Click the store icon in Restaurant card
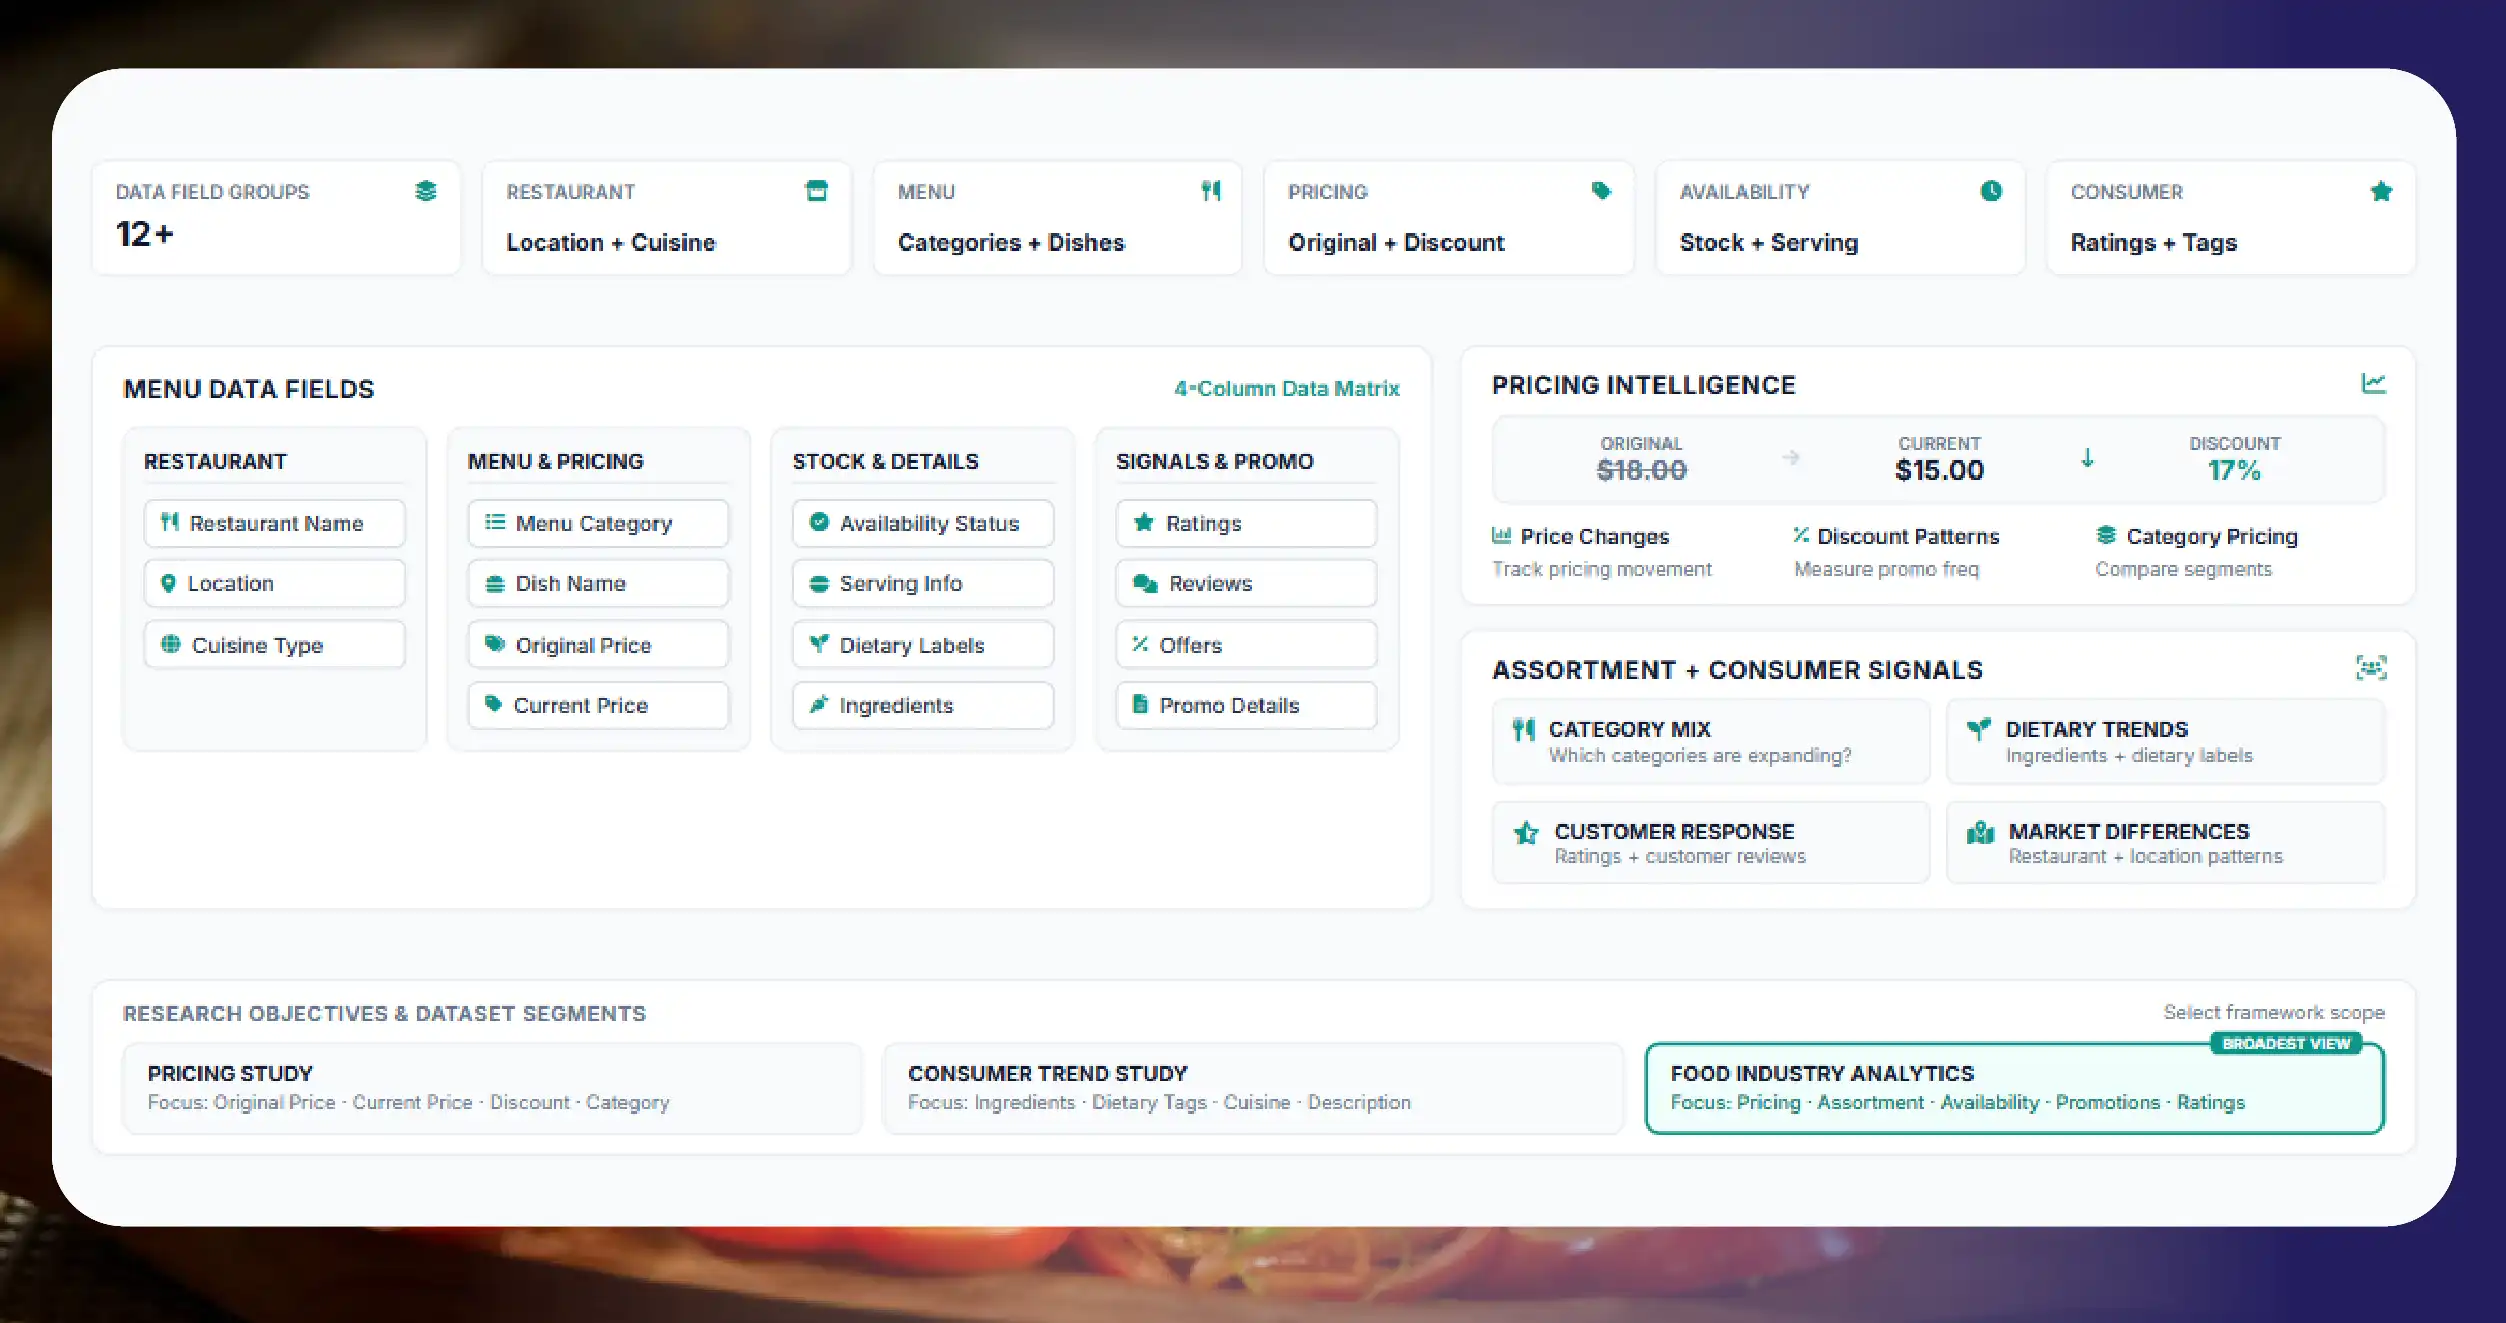Image resolution: width=2506 pixels, height=1323 pixels. [817, 191]
